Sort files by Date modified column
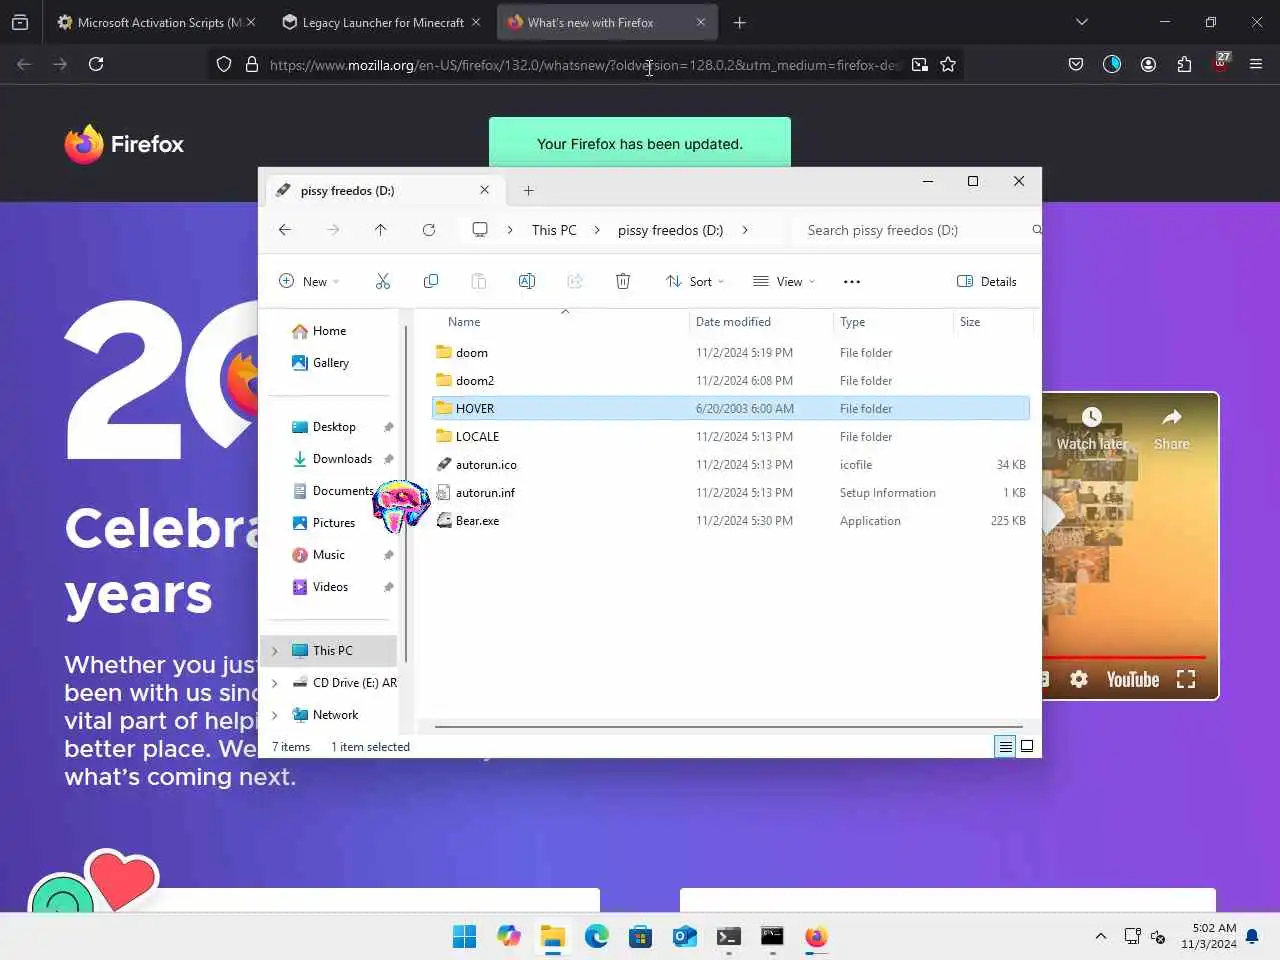1280x960 pixels. click(x=761, y=322)
